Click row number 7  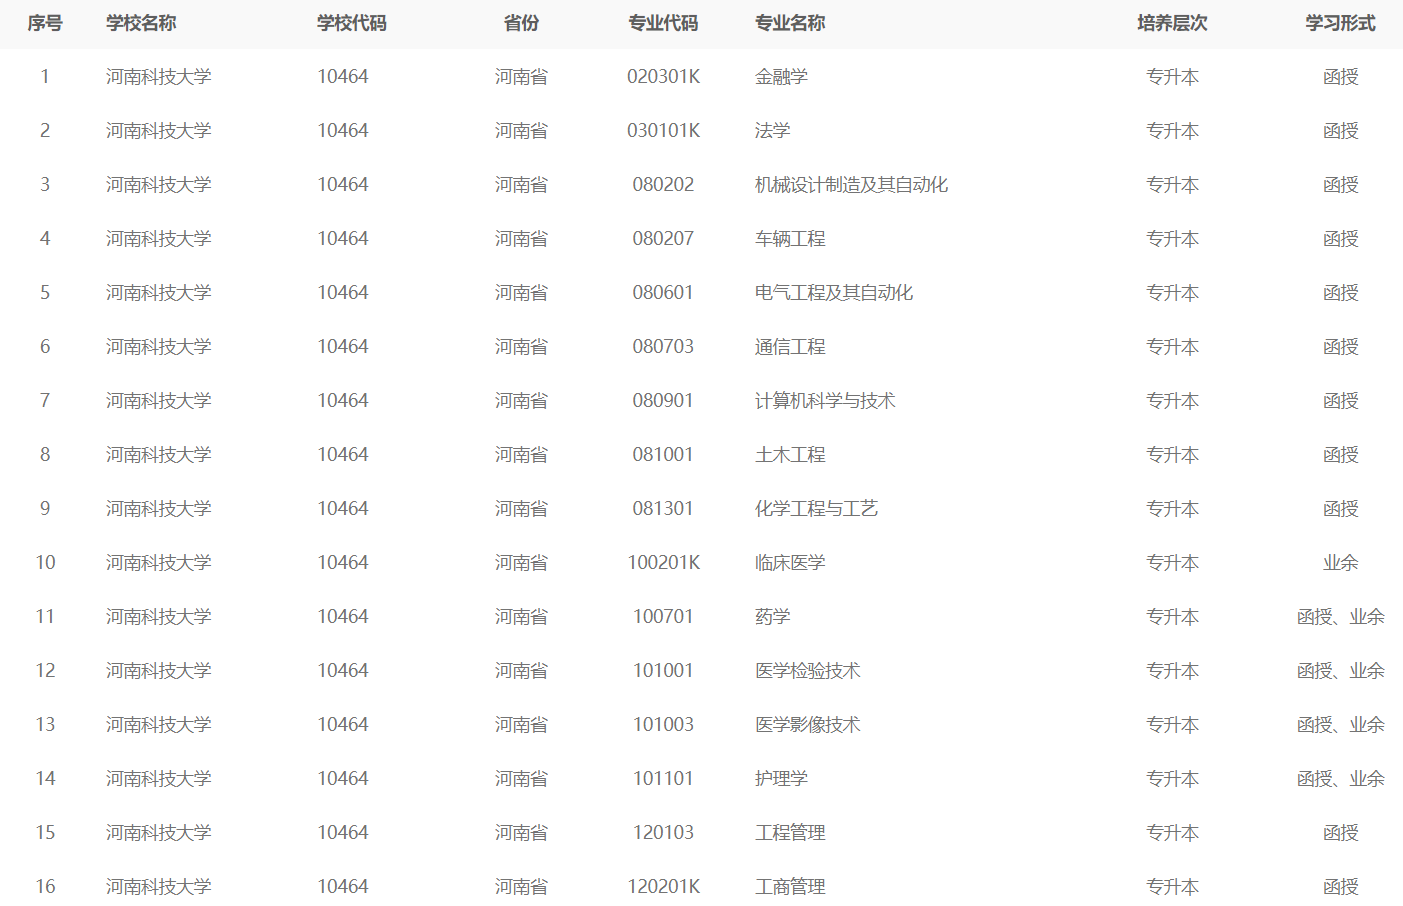click(45, 401)
